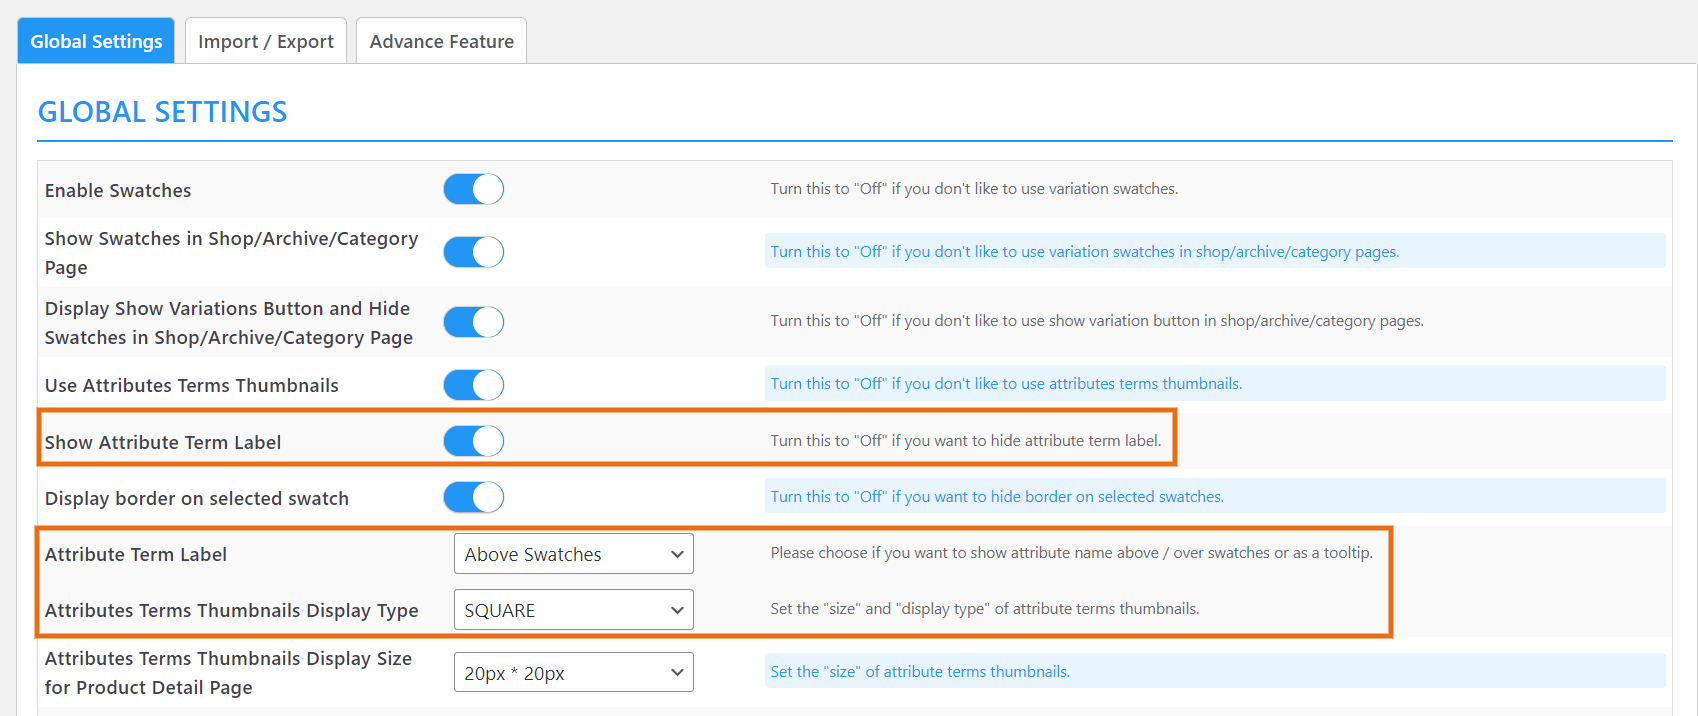This screenshot has height=716, width=1698.
Task: Switch off Show Attribute Term Label
Action: pos(474,441)
